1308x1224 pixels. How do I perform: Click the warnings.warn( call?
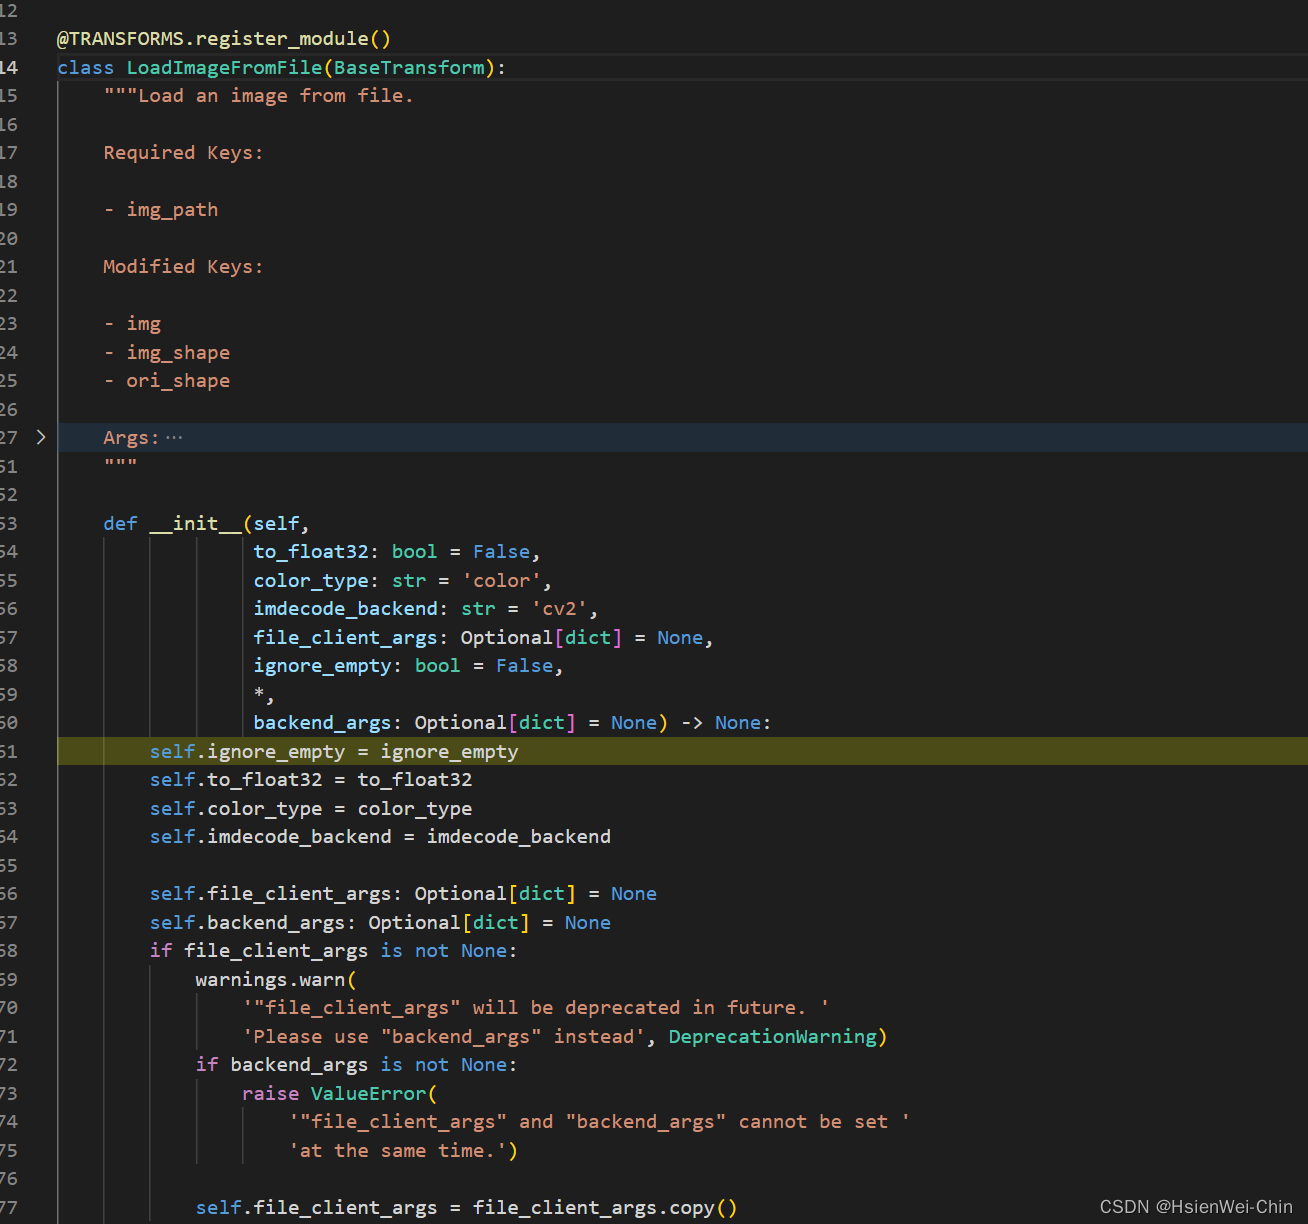276,980
